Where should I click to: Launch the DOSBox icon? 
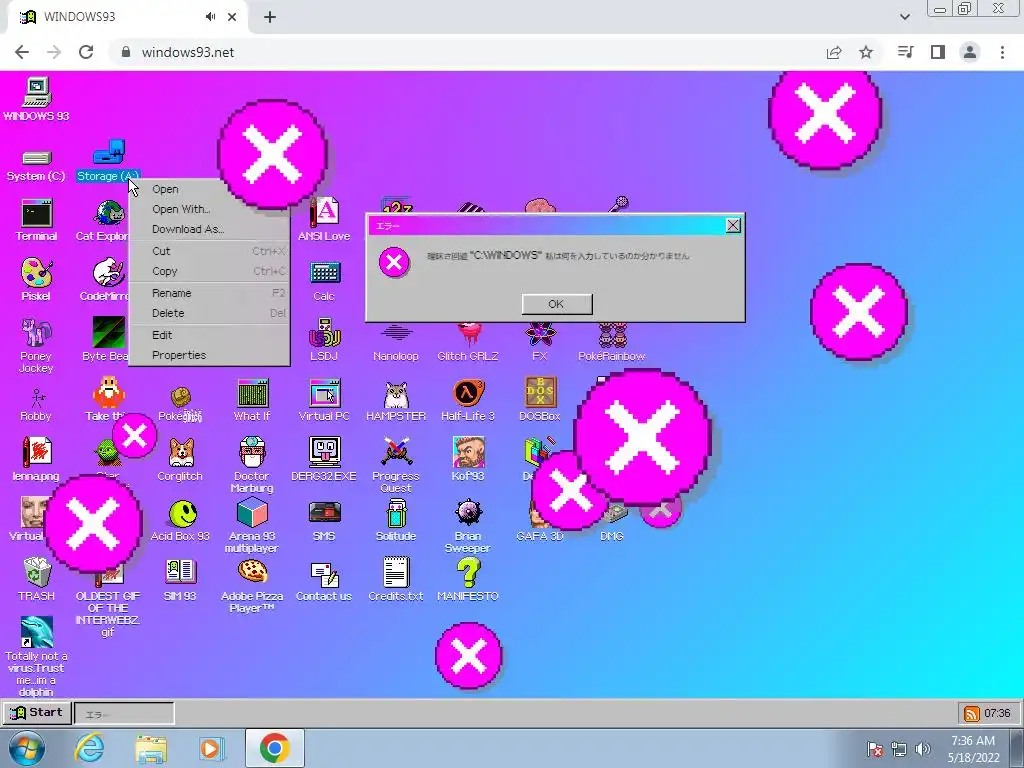click(541, 392)
